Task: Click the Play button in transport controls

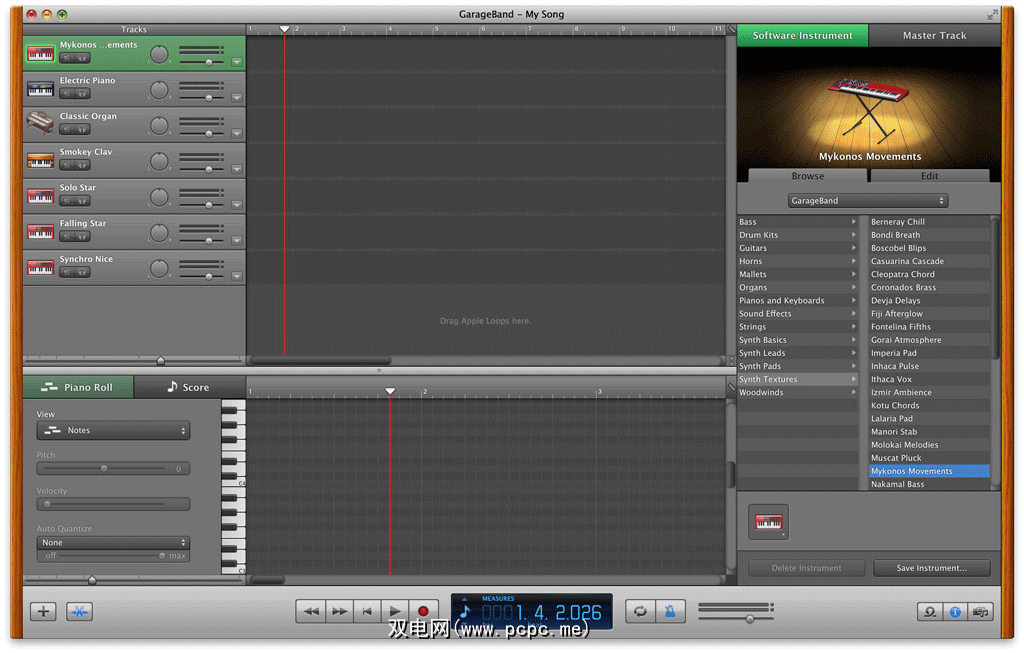Action: pos(396,611)
